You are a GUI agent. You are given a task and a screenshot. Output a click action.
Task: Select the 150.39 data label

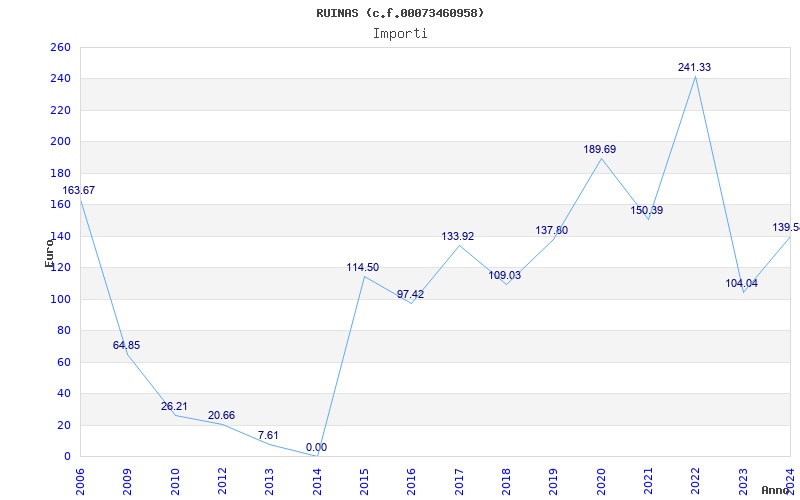click(646, 210)
